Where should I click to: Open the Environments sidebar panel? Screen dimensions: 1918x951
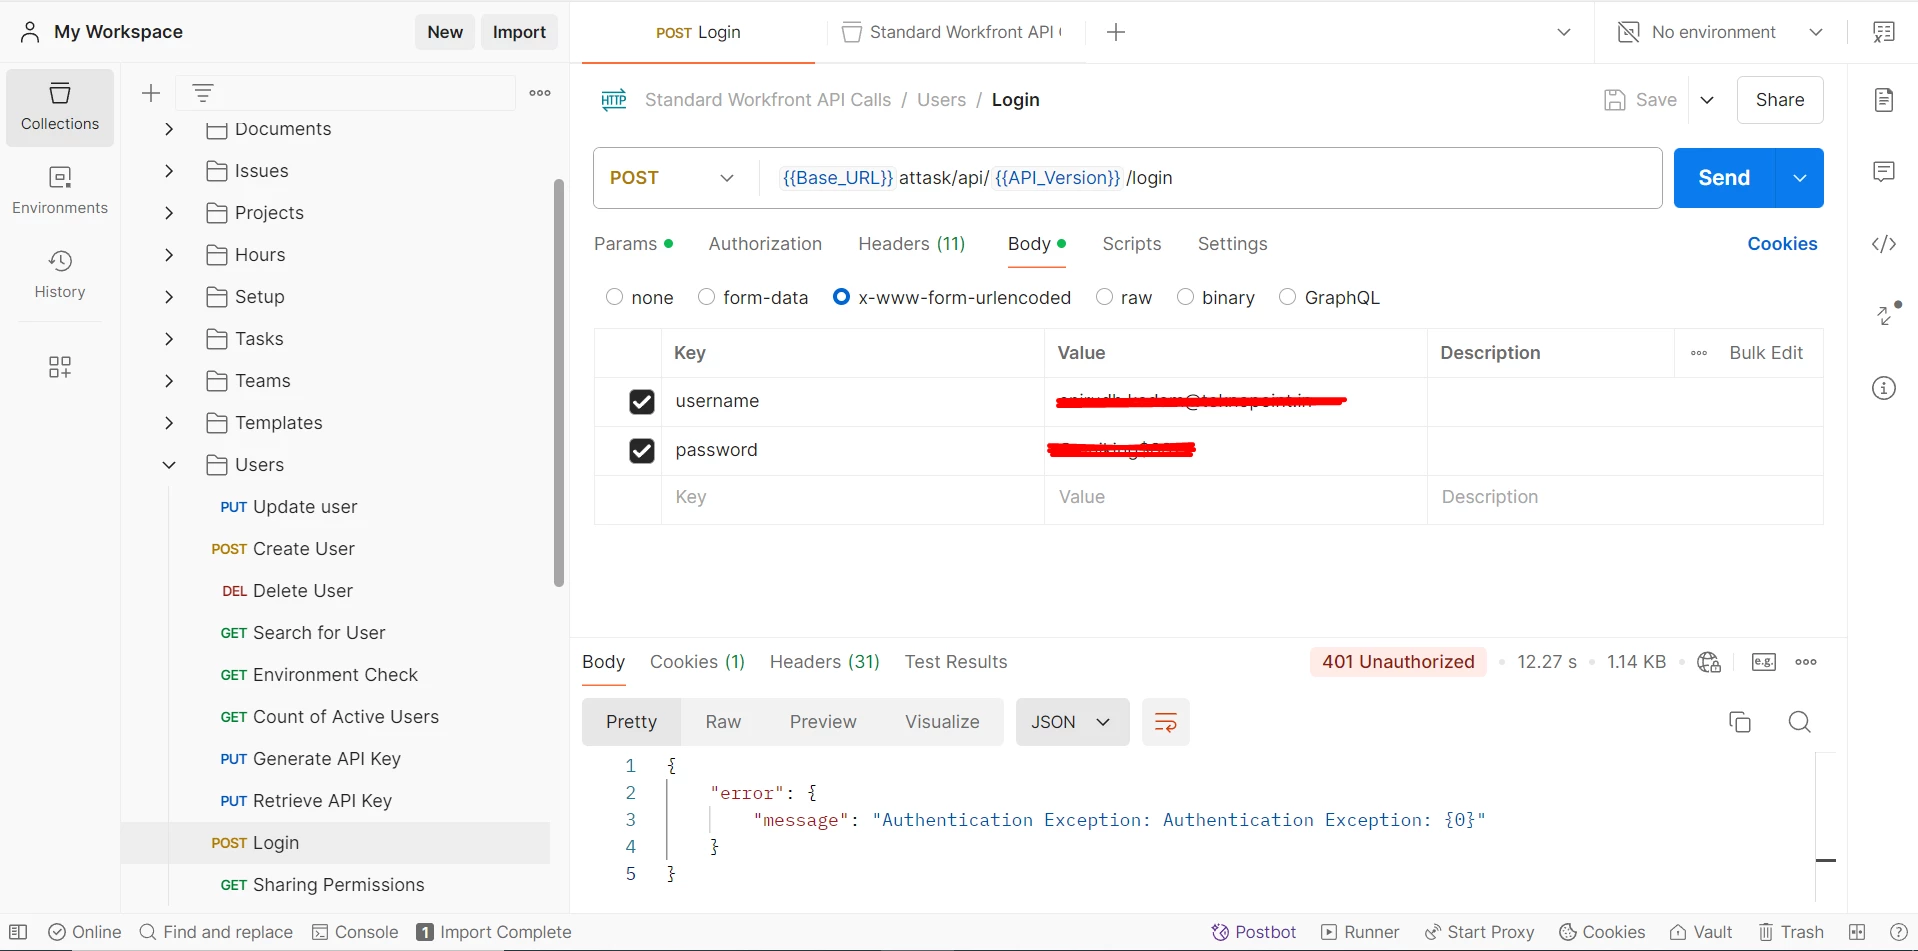pos(60,190)
